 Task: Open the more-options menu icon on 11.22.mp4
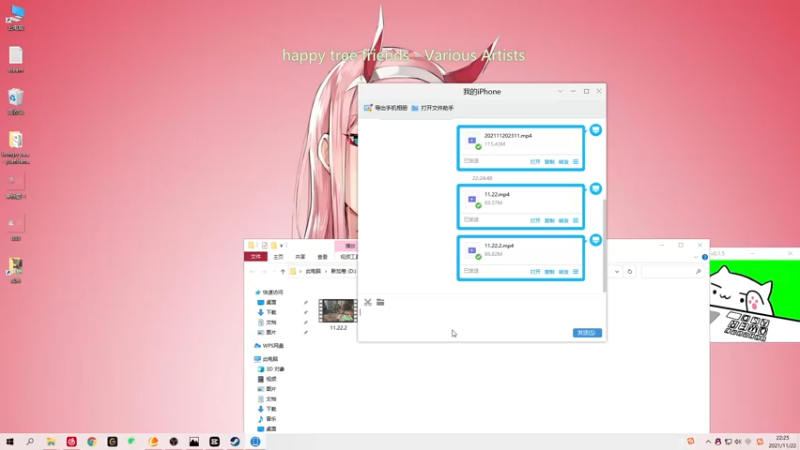pos(576,220)
